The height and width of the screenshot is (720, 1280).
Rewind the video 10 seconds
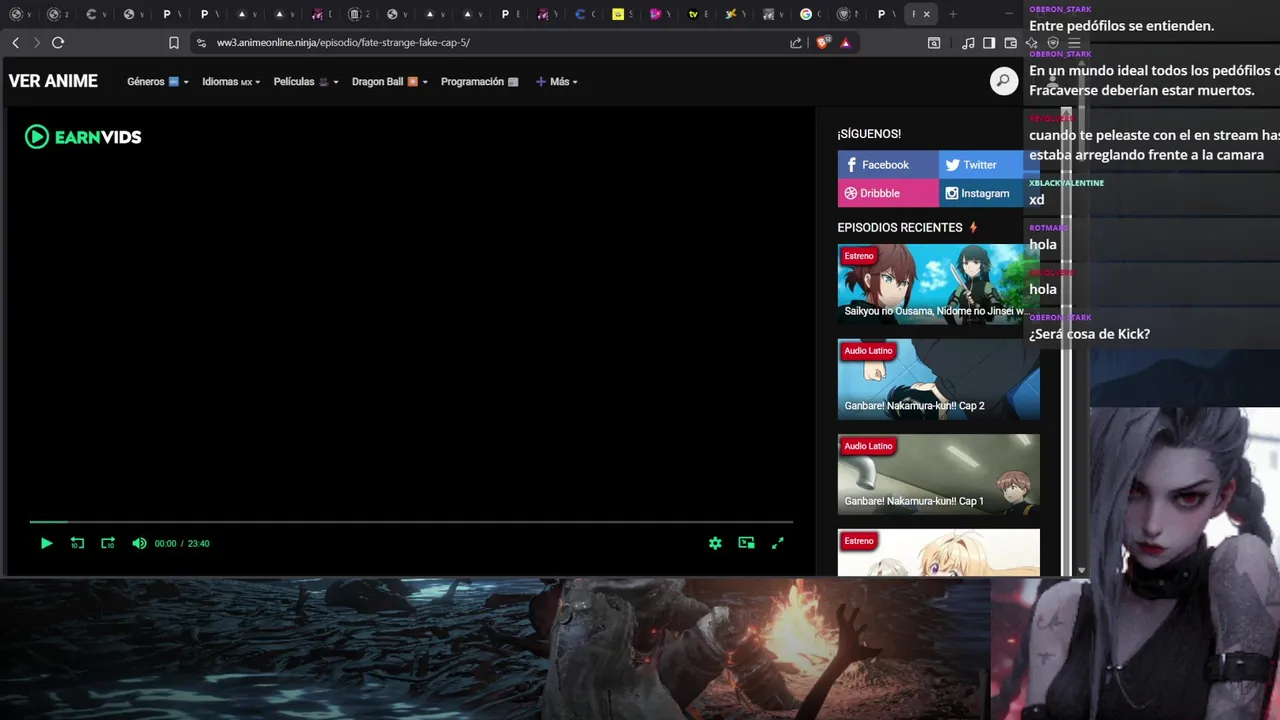[x=77, y=543]
